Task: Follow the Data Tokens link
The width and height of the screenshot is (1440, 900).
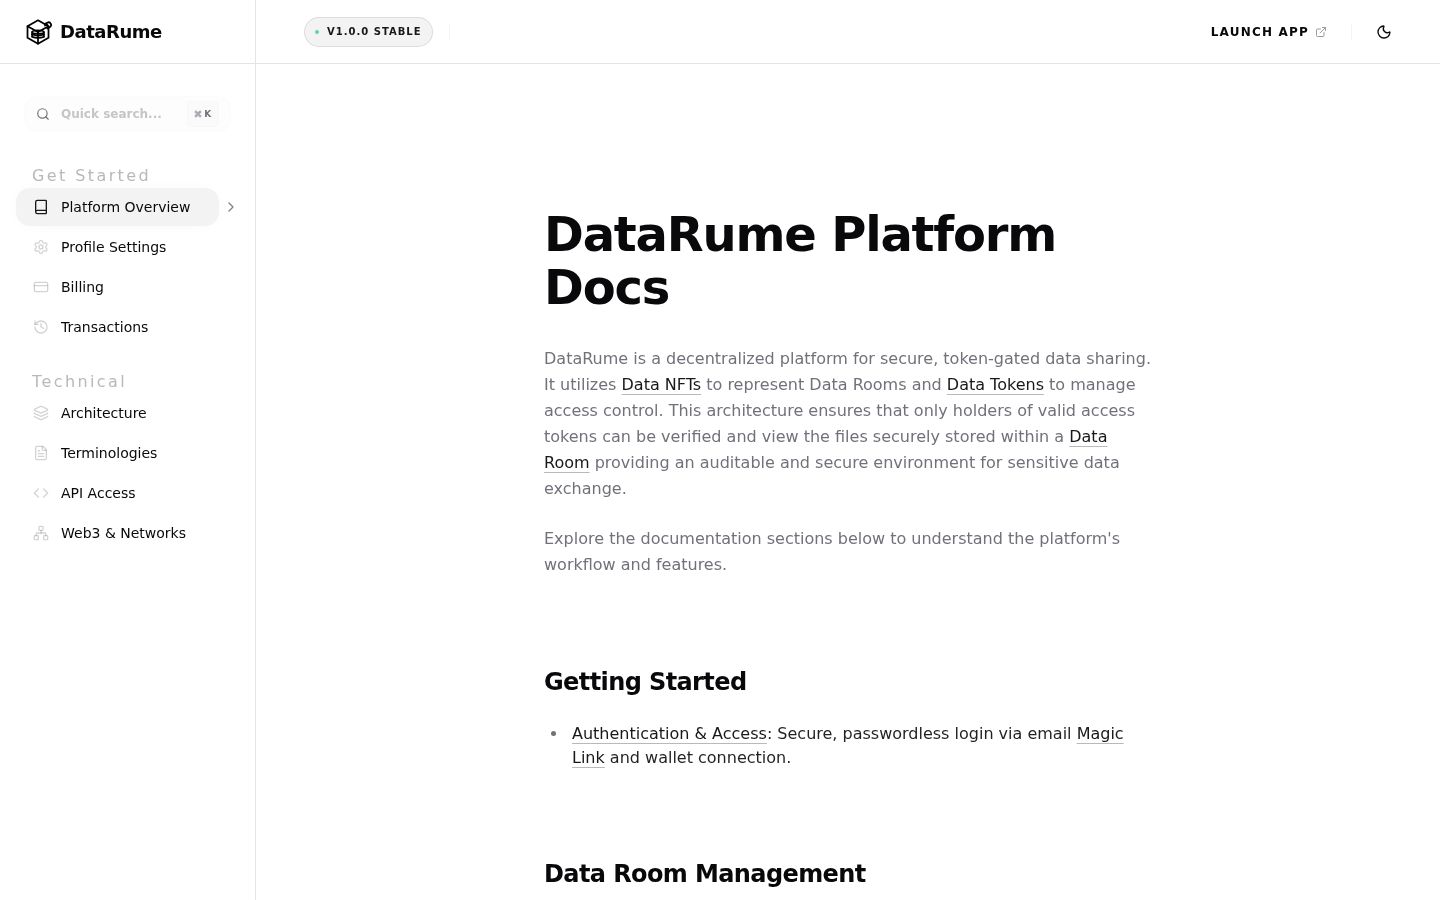Action: tap(995, 385)
